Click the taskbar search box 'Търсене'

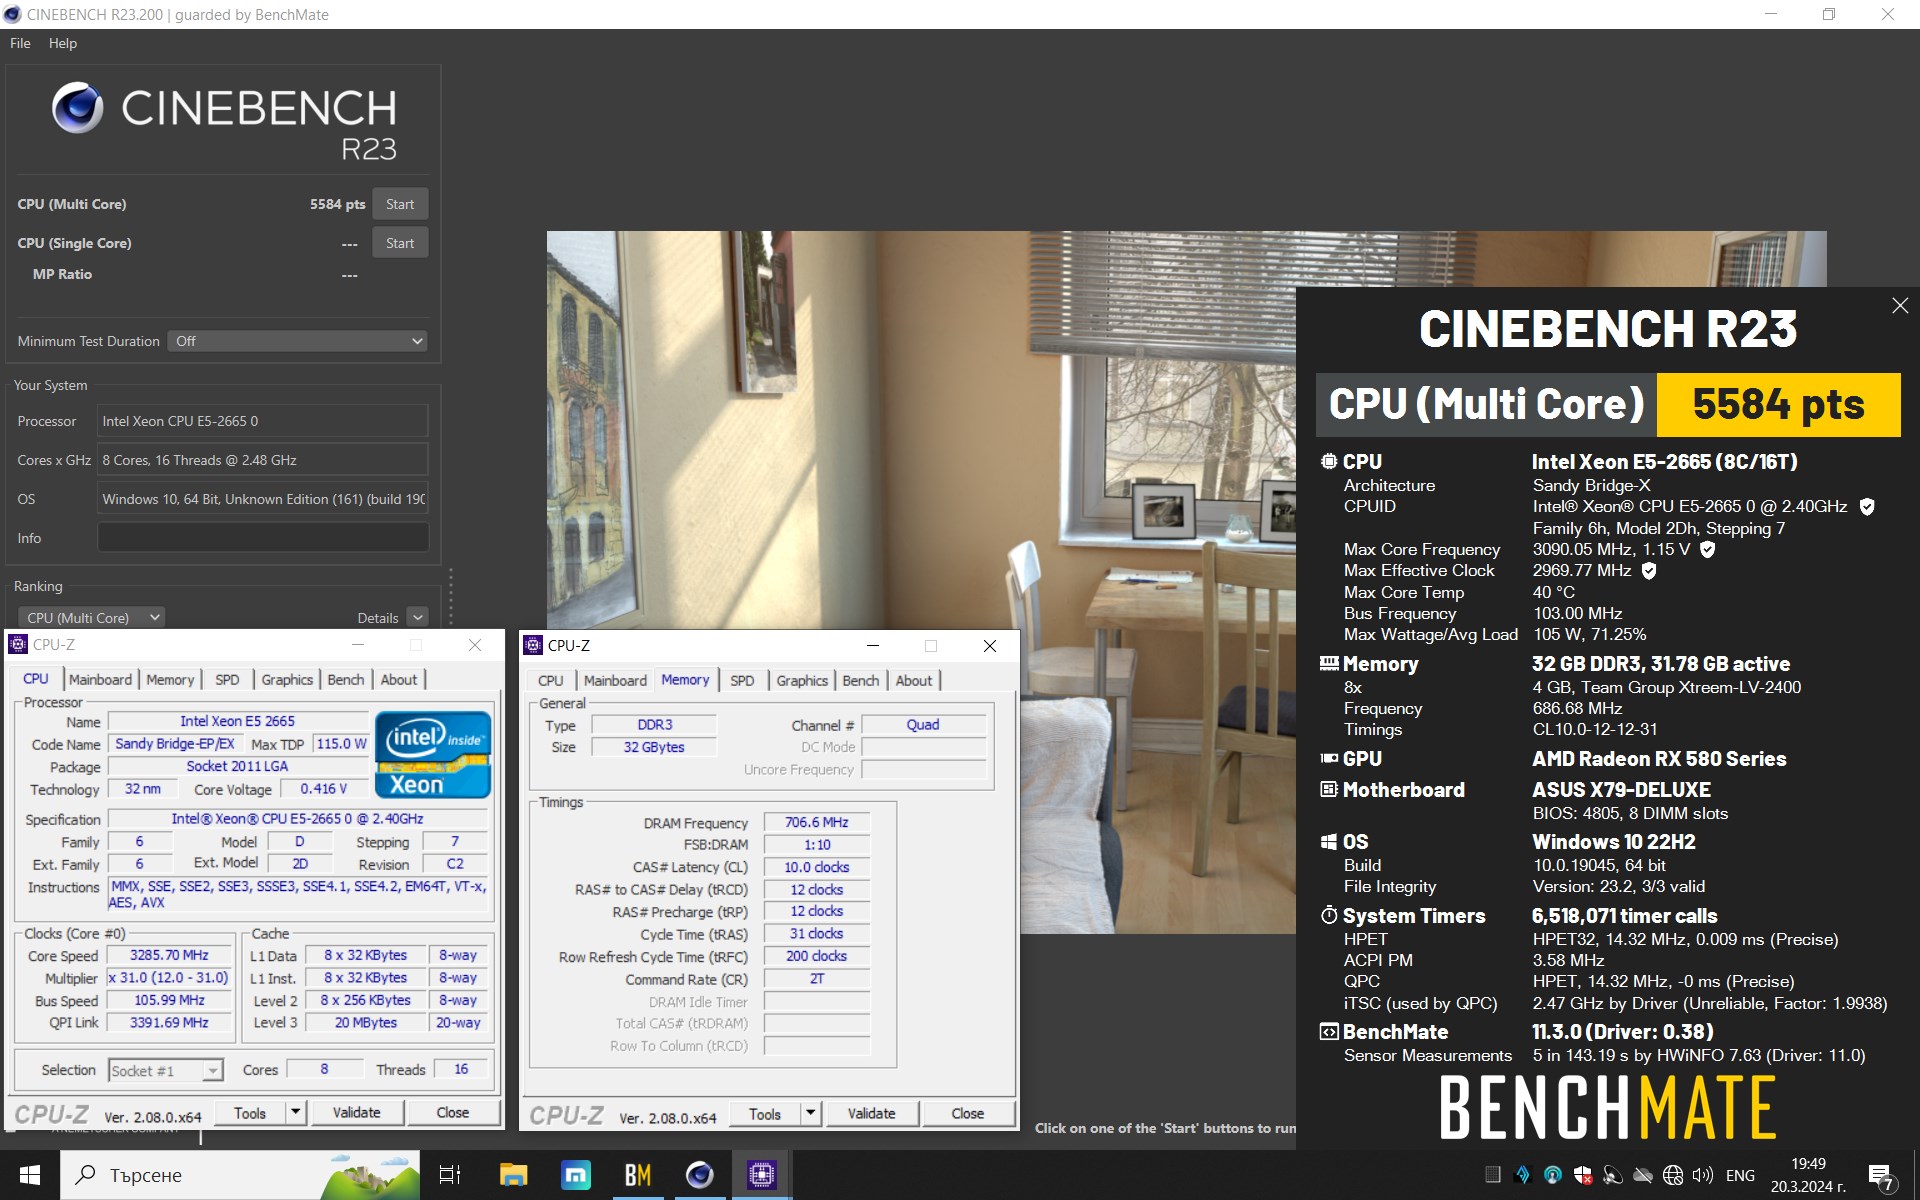point(240,1175)
